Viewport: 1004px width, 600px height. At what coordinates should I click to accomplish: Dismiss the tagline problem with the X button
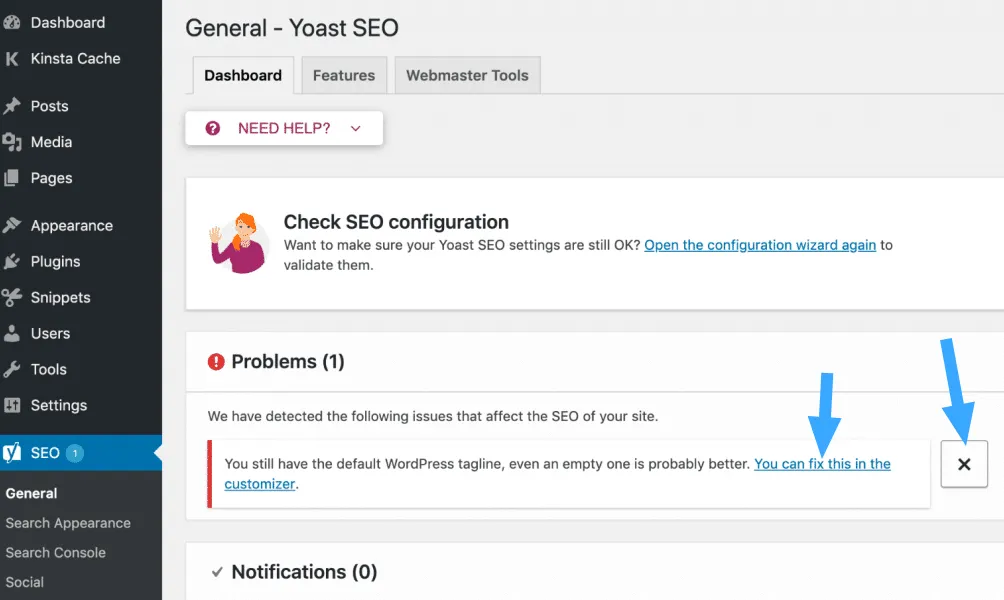tap(963, 464)
